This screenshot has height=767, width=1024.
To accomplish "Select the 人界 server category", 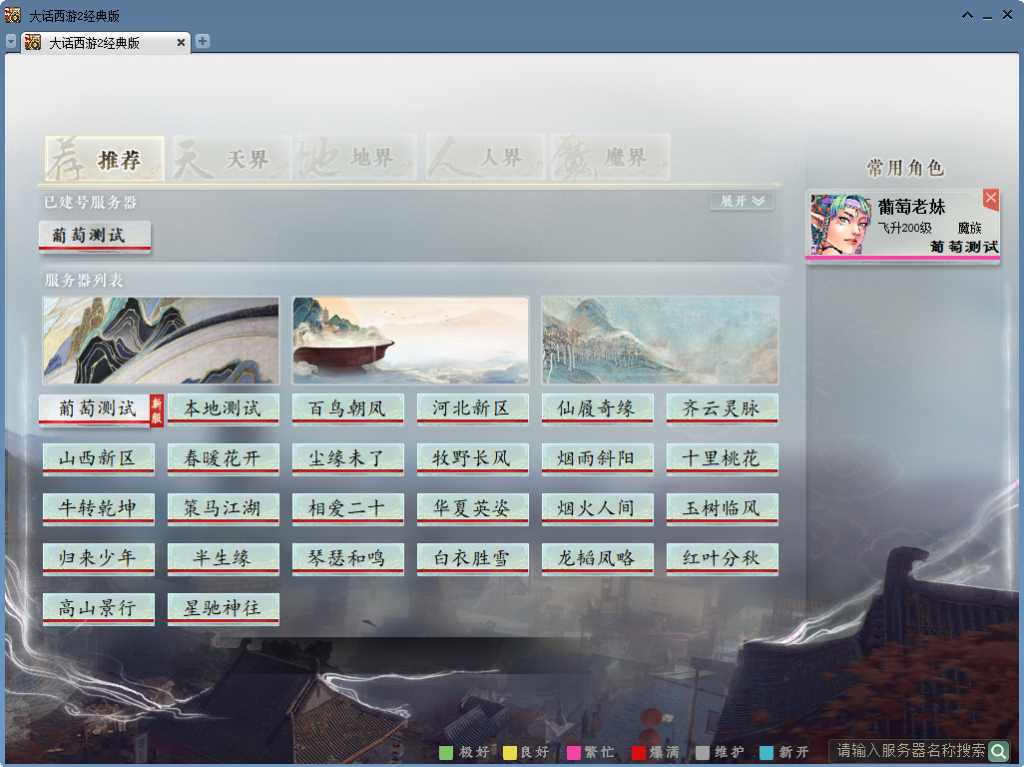I will (x=486, y=158).
